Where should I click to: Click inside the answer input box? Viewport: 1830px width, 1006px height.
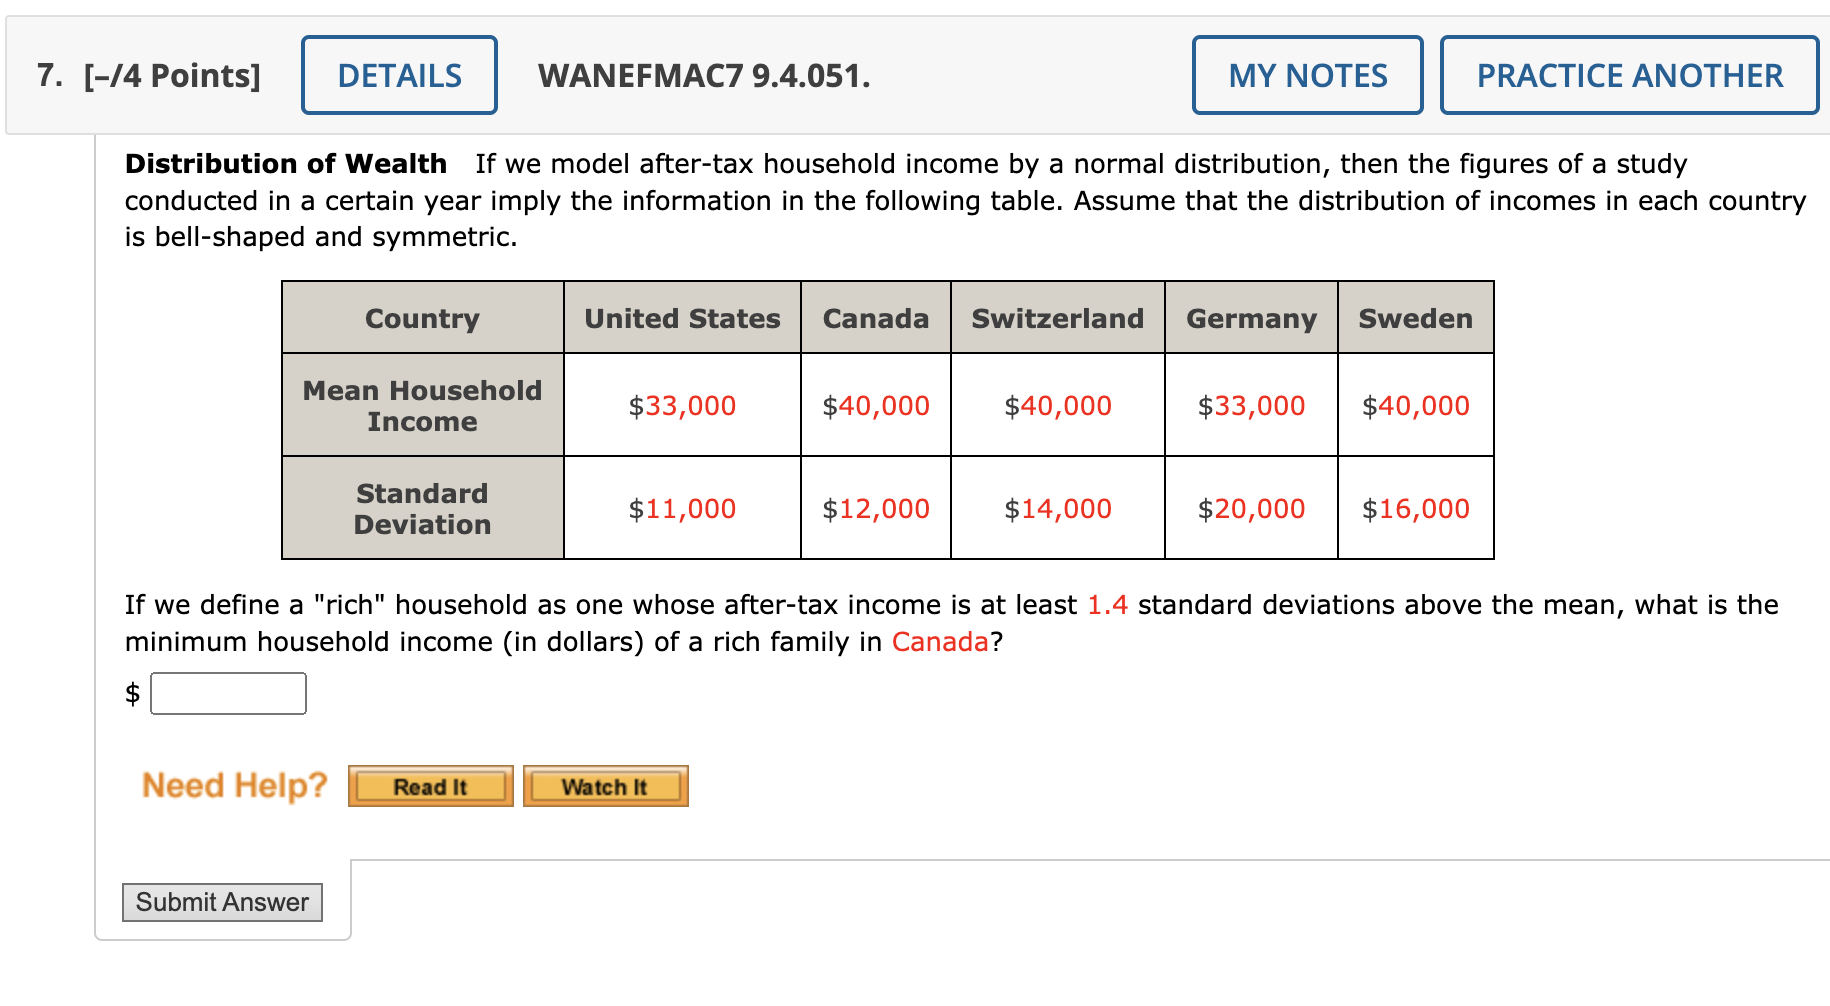[228, 692]
